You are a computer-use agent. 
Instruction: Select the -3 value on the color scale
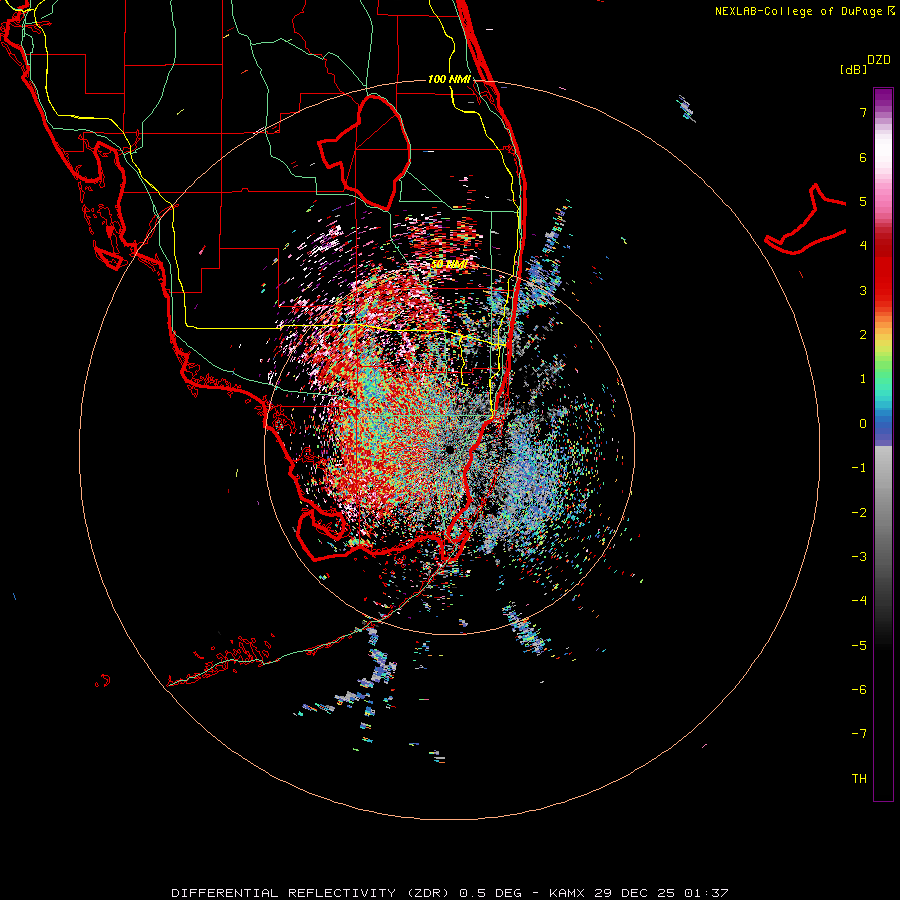tap(859, 557)
